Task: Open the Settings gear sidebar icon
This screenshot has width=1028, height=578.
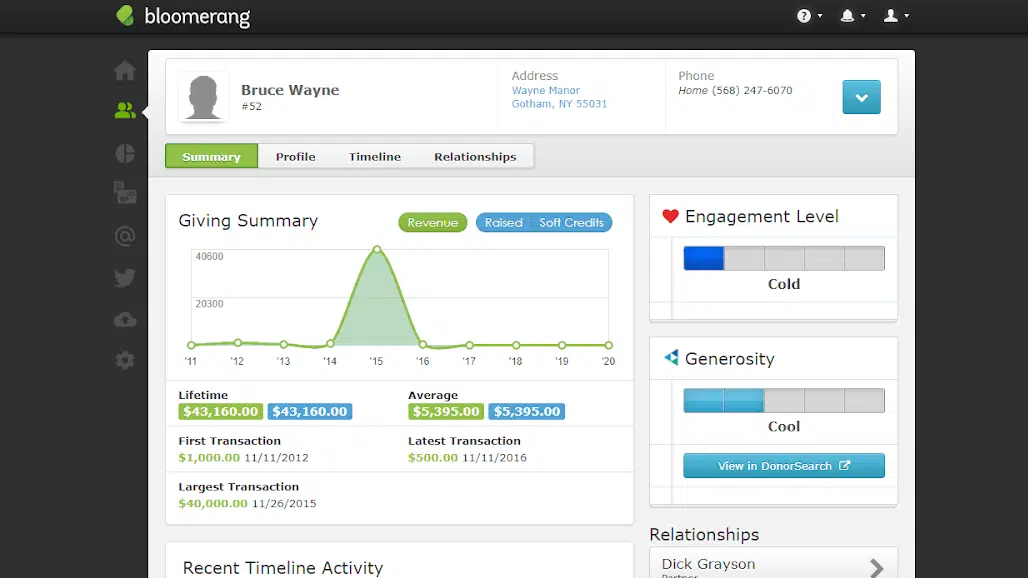Action: coord(125,360)
